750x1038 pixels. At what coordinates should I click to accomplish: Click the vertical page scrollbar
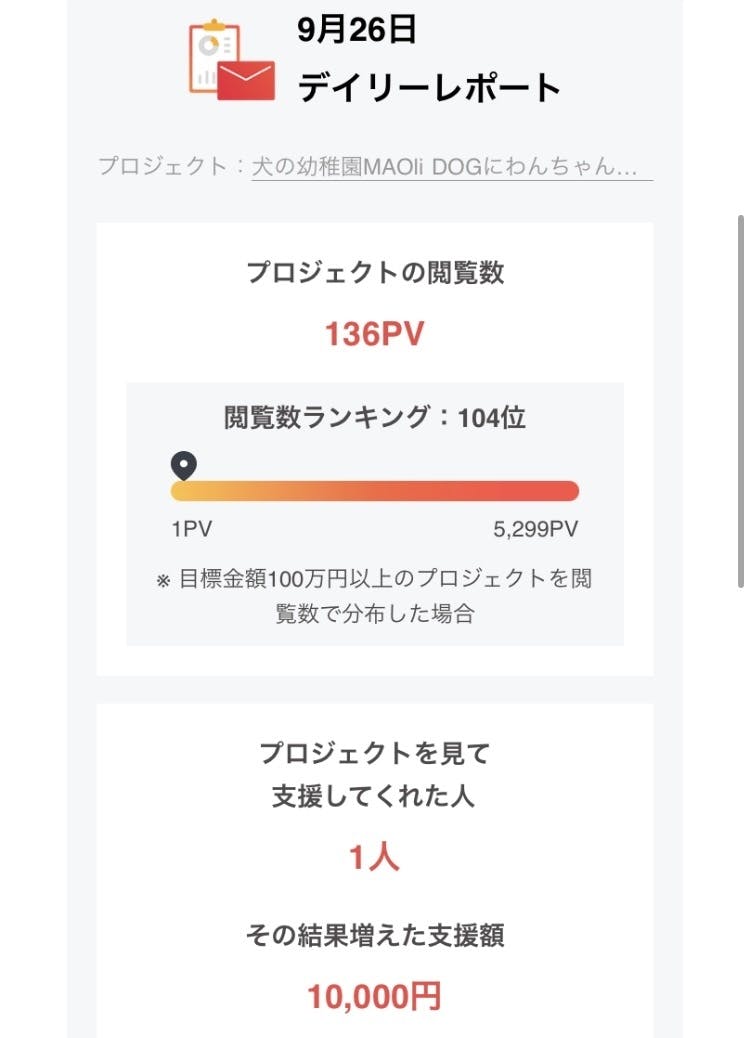740,400
